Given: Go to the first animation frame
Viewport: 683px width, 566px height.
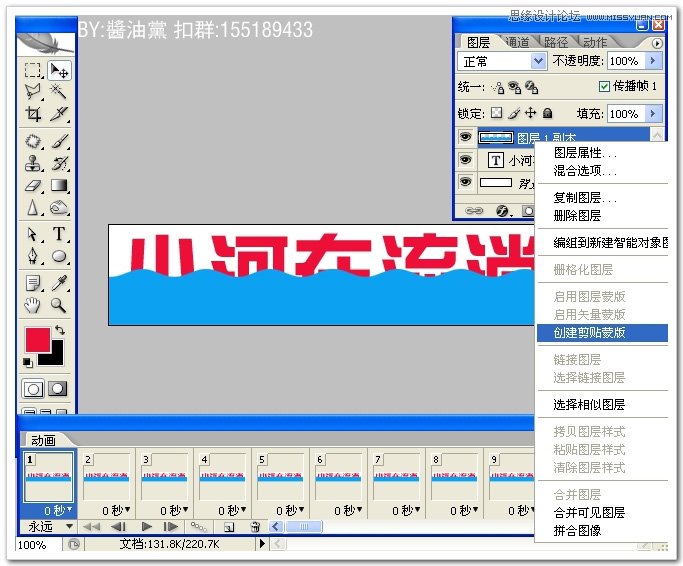Looking at the screenshot, I should tap(91, 527).
